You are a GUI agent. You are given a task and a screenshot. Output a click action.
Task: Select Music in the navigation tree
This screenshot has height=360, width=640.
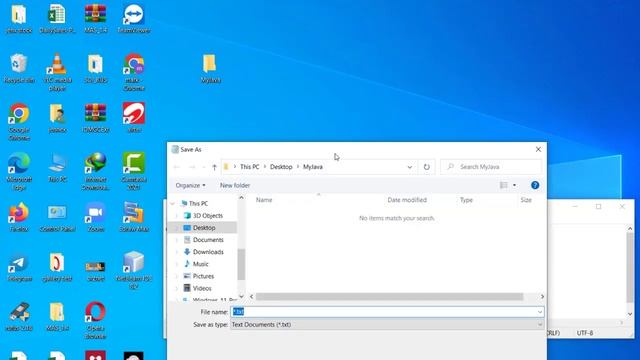200,264
